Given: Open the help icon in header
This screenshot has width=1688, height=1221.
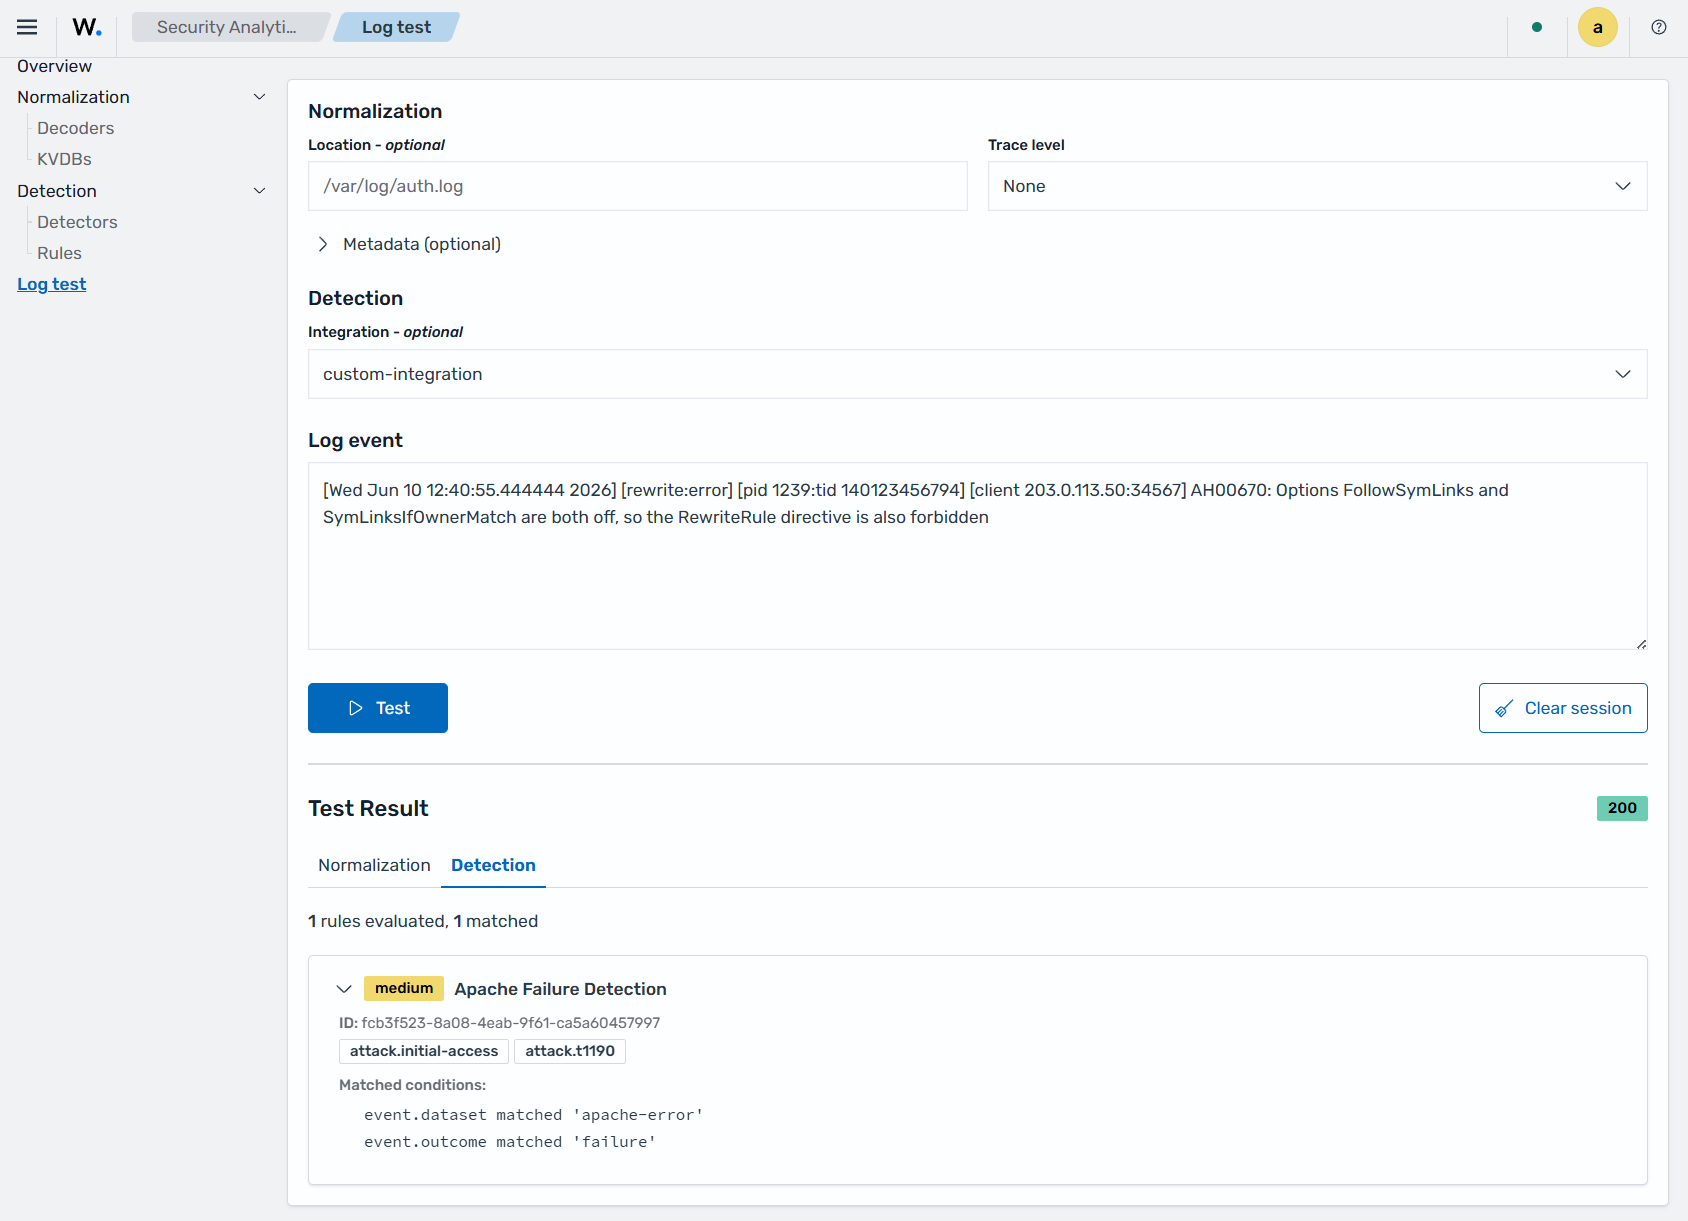Looking at the screenshot, I should [1659, 27].
